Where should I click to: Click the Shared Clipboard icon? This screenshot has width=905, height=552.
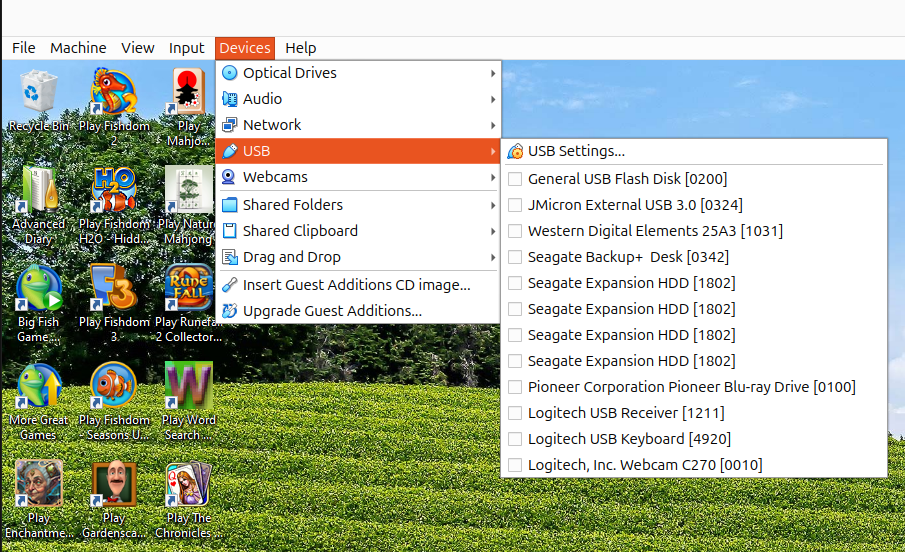click(230, 231)
